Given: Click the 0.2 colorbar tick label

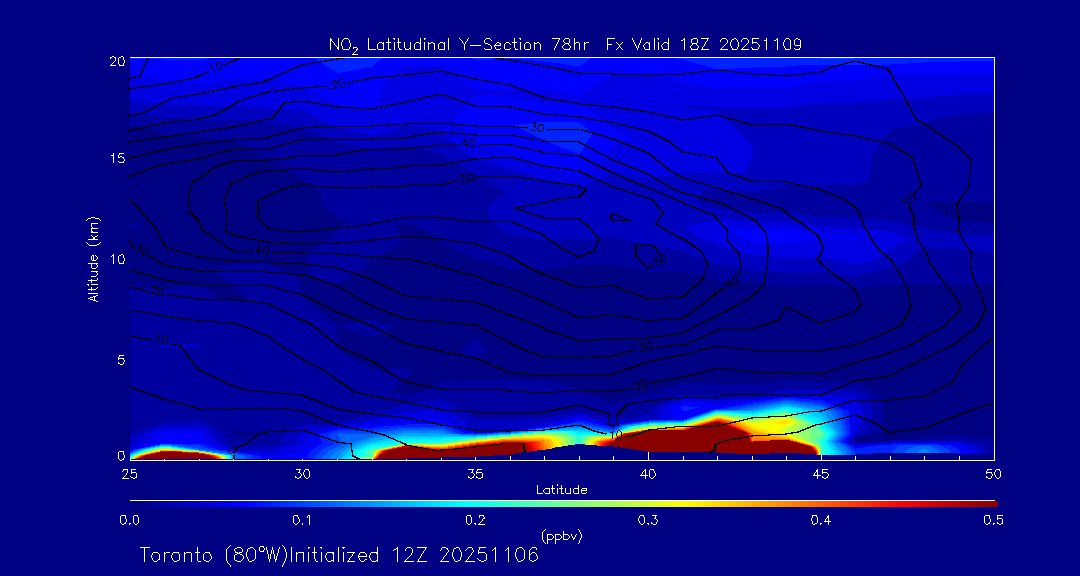Looking at the screenshot, I should tap(475, 520).
